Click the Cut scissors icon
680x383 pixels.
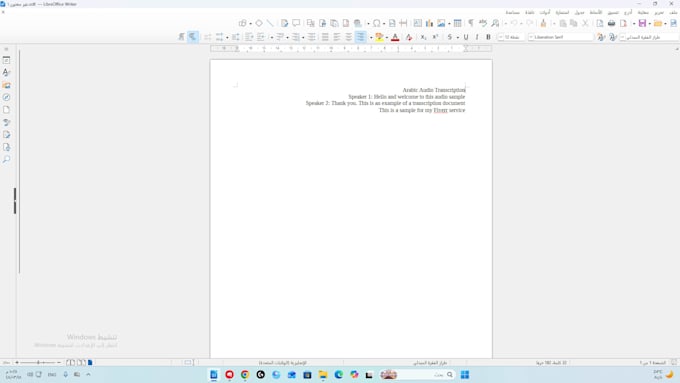585,23
